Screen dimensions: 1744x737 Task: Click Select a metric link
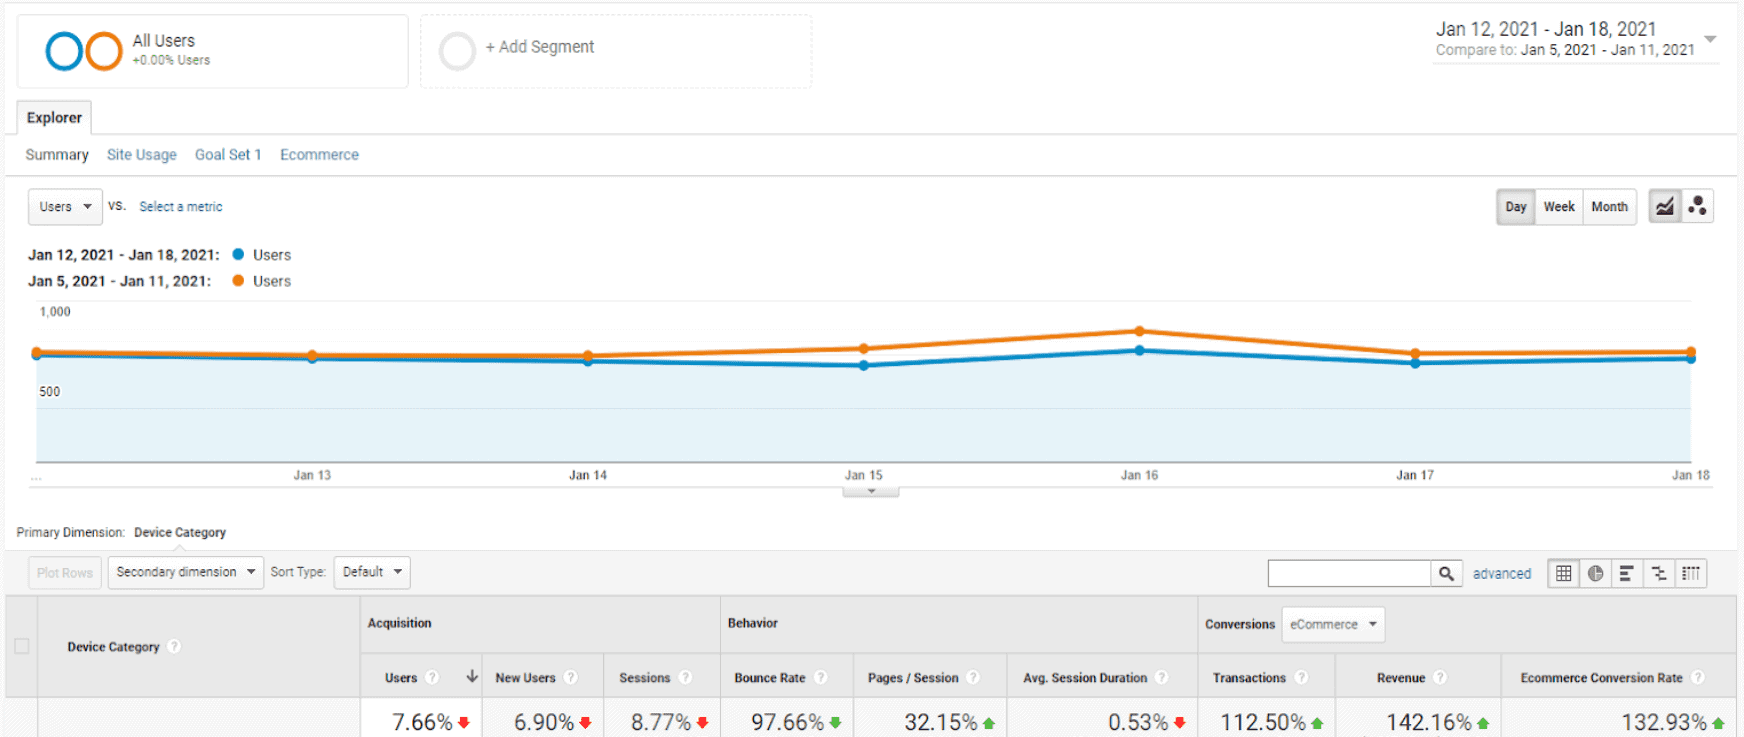[x=180, y=207]
